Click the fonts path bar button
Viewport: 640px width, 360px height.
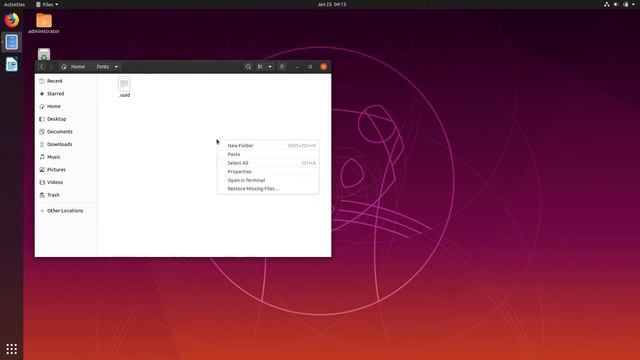[x=102, y=67]
